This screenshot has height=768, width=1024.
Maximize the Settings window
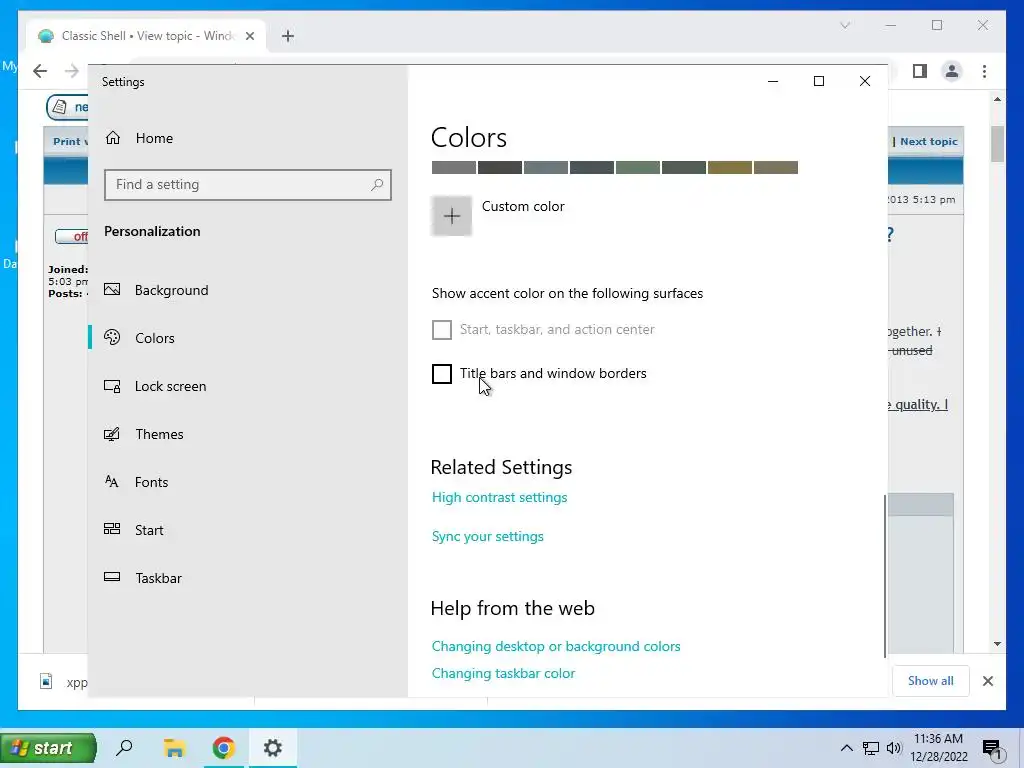coord(818,81)
